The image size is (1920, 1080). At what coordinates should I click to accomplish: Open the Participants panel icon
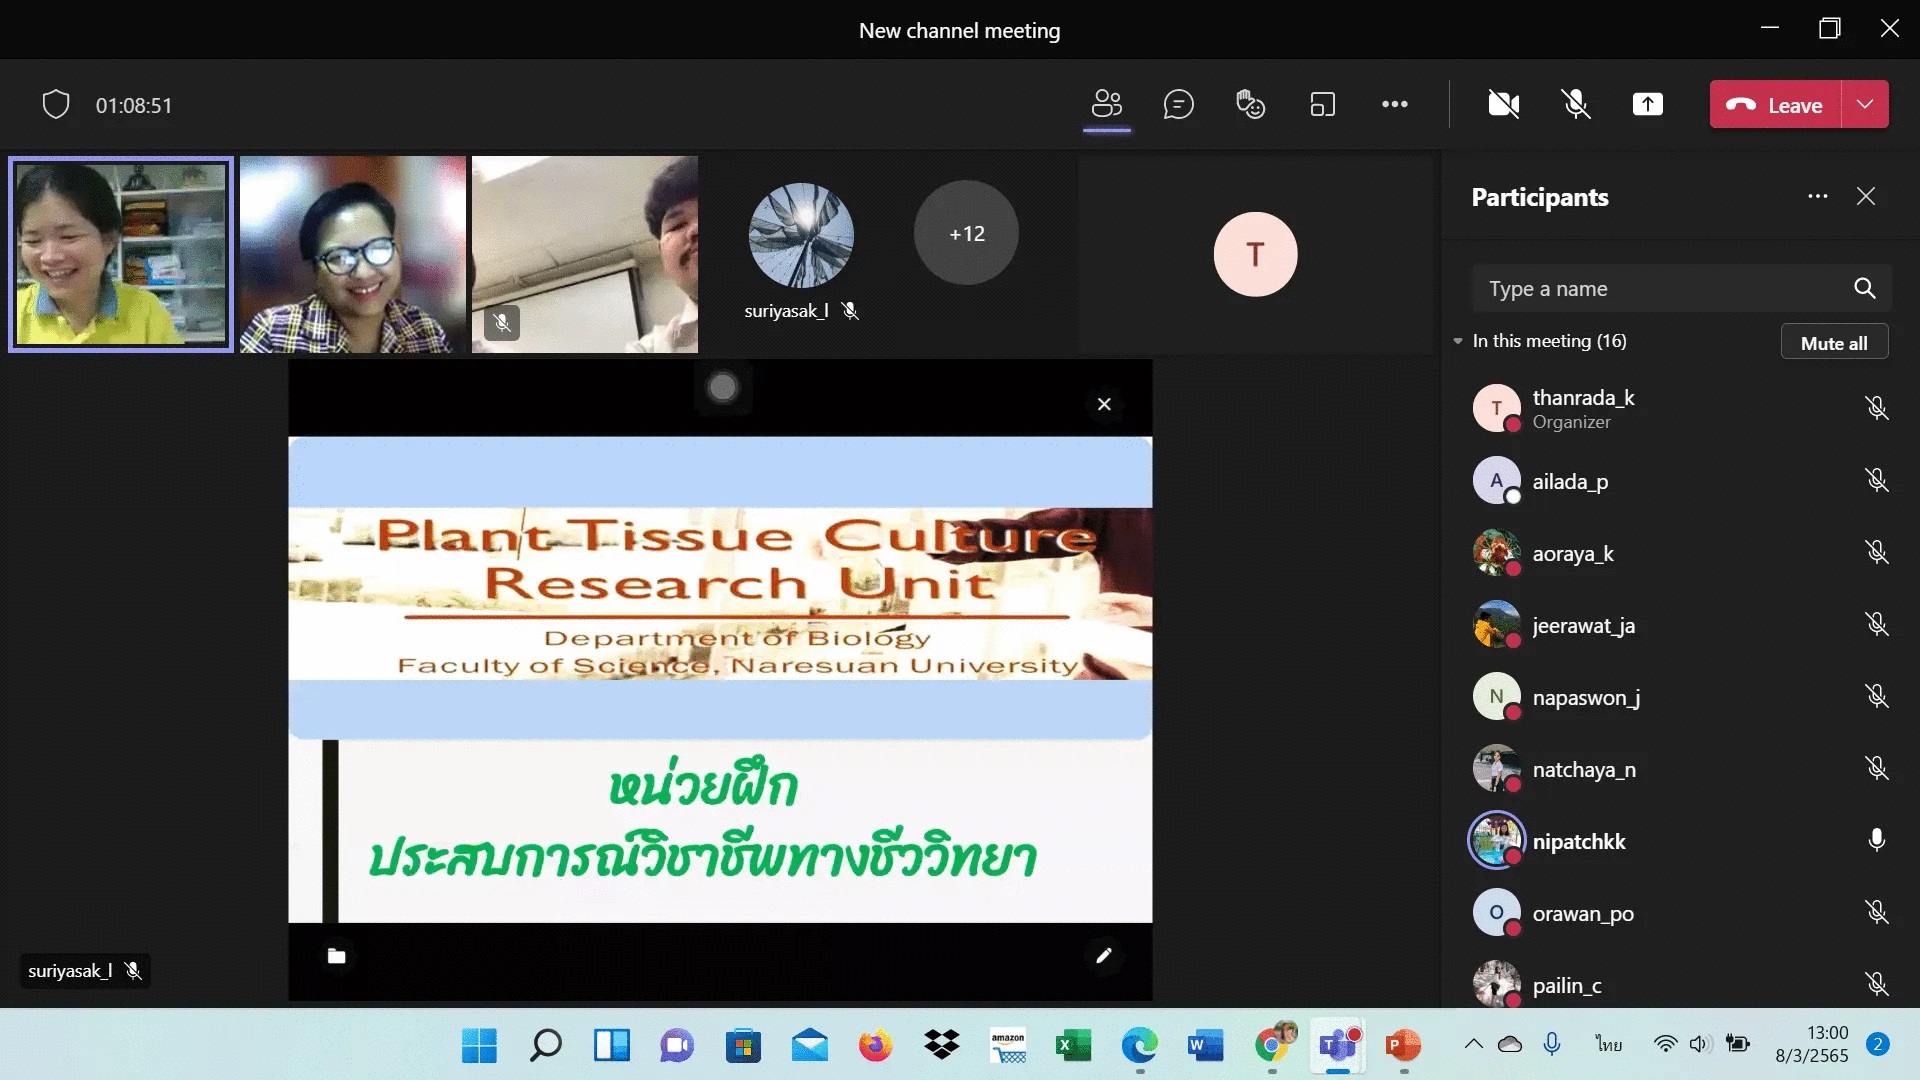pos(1106,104)
